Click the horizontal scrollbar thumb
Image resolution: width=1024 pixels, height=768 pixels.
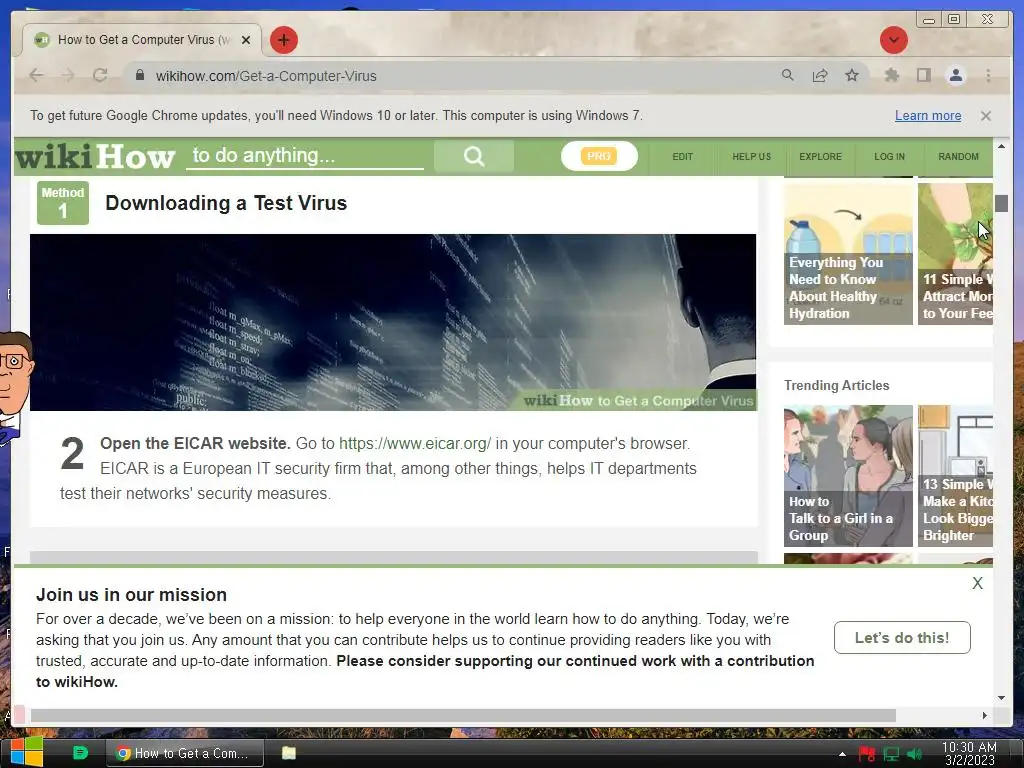pos(463,716)
